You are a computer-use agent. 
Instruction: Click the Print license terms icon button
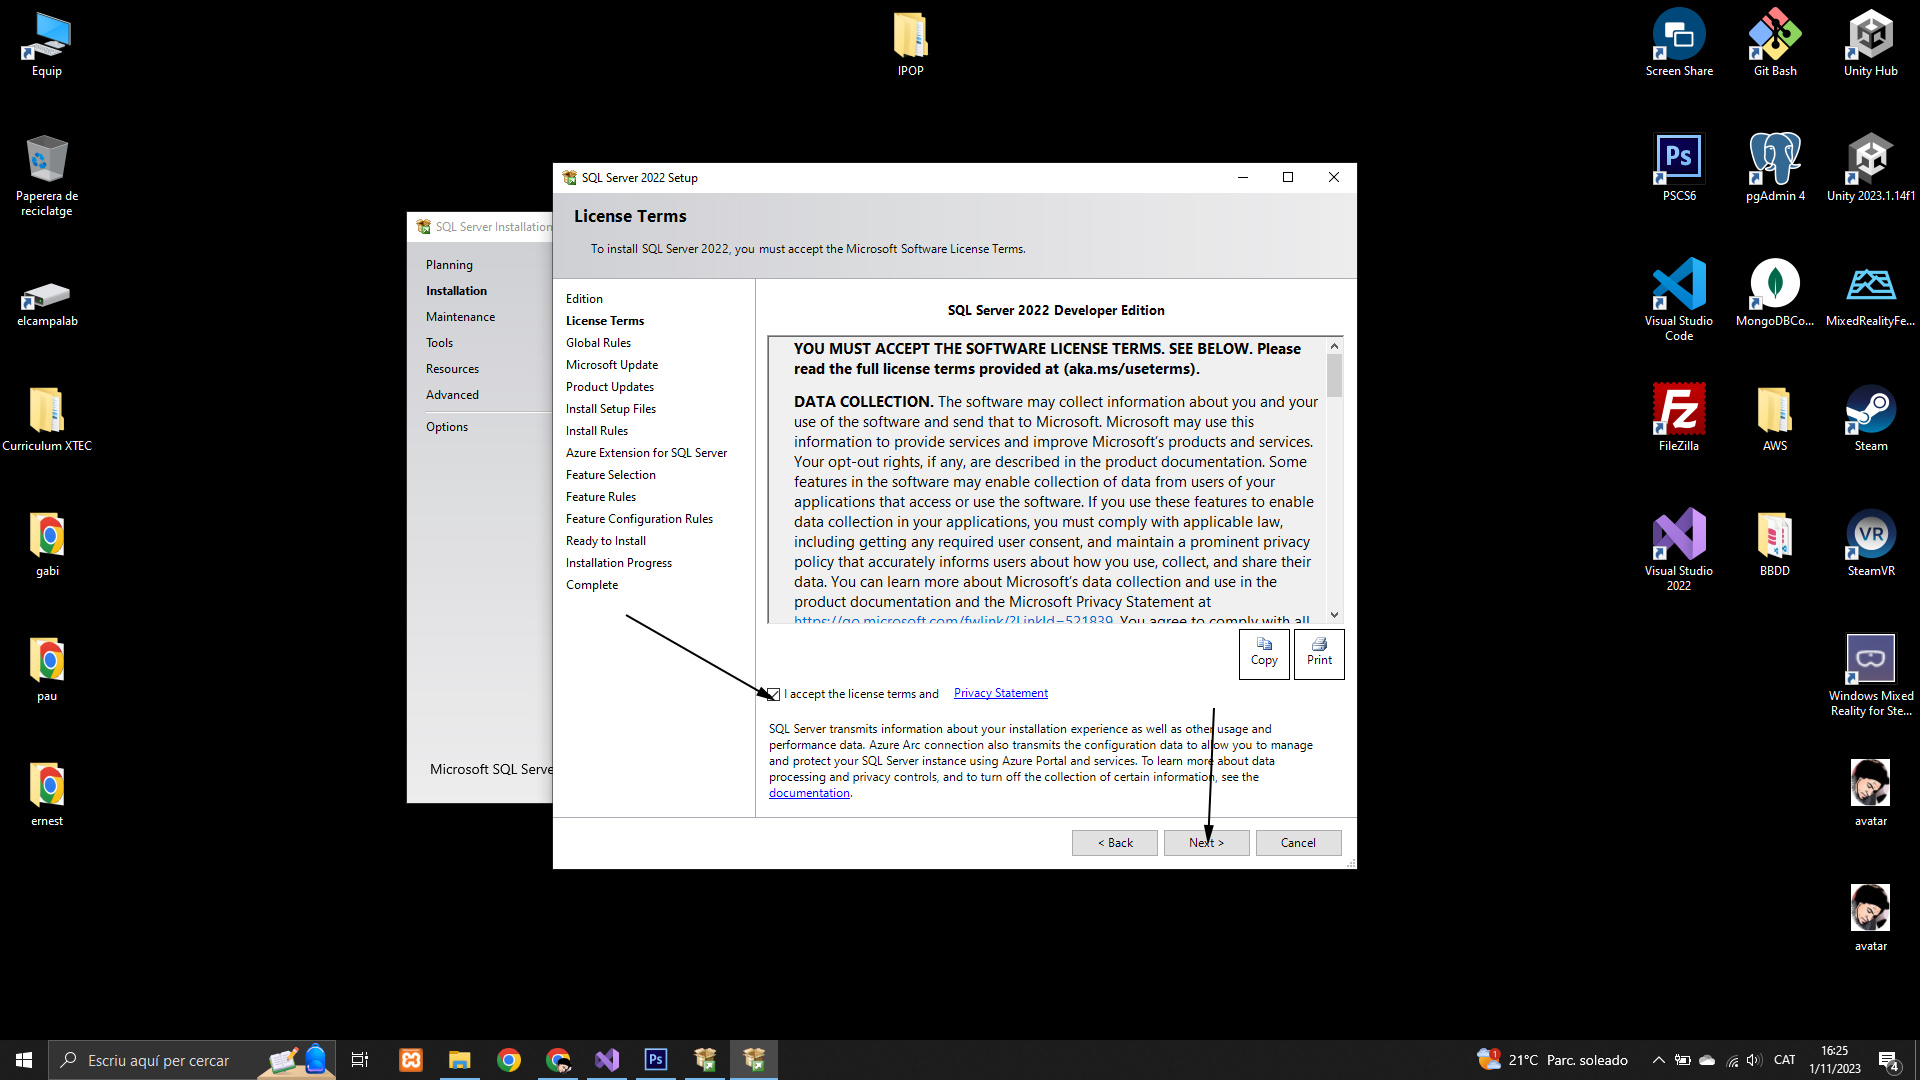(1318, 653)
